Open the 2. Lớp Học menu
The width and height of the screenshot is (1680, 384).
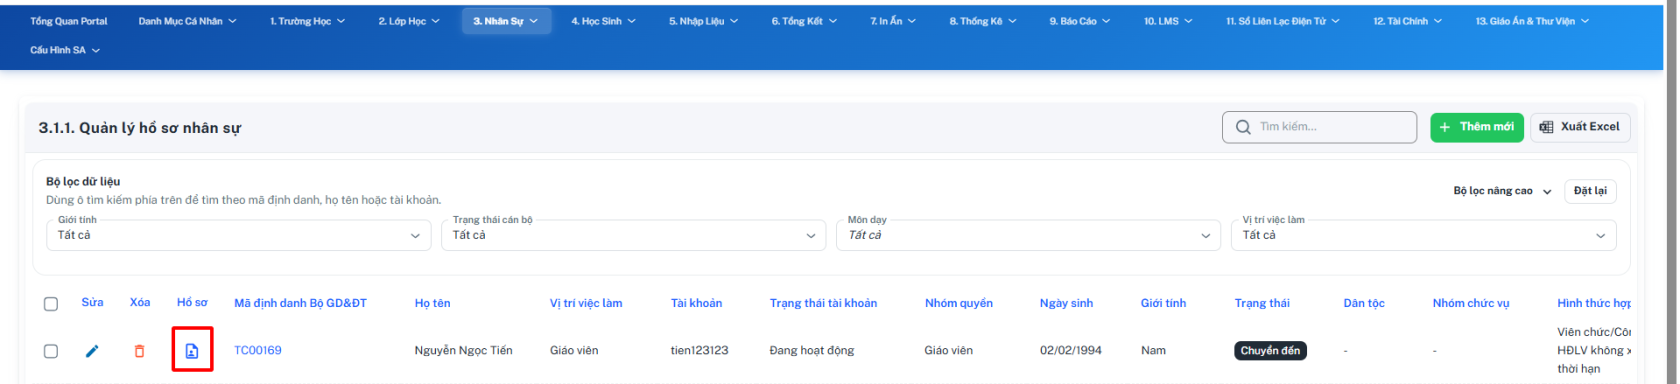click(x=409, y=21)
